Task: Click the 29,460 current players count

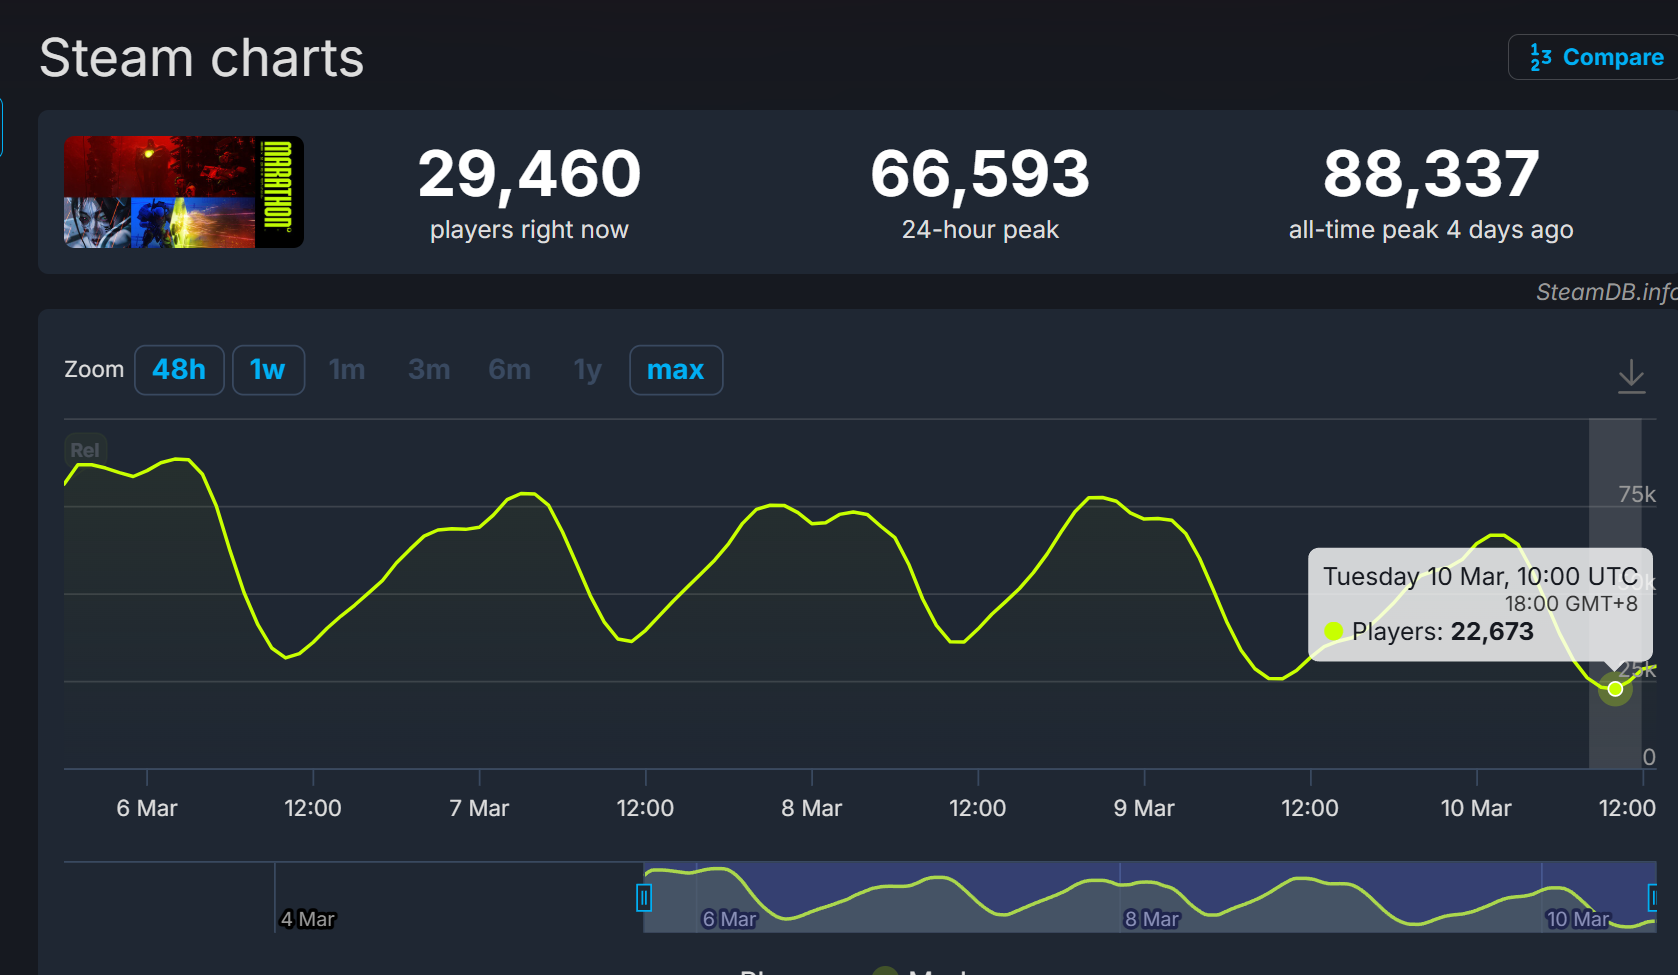Action: (529, 174)
